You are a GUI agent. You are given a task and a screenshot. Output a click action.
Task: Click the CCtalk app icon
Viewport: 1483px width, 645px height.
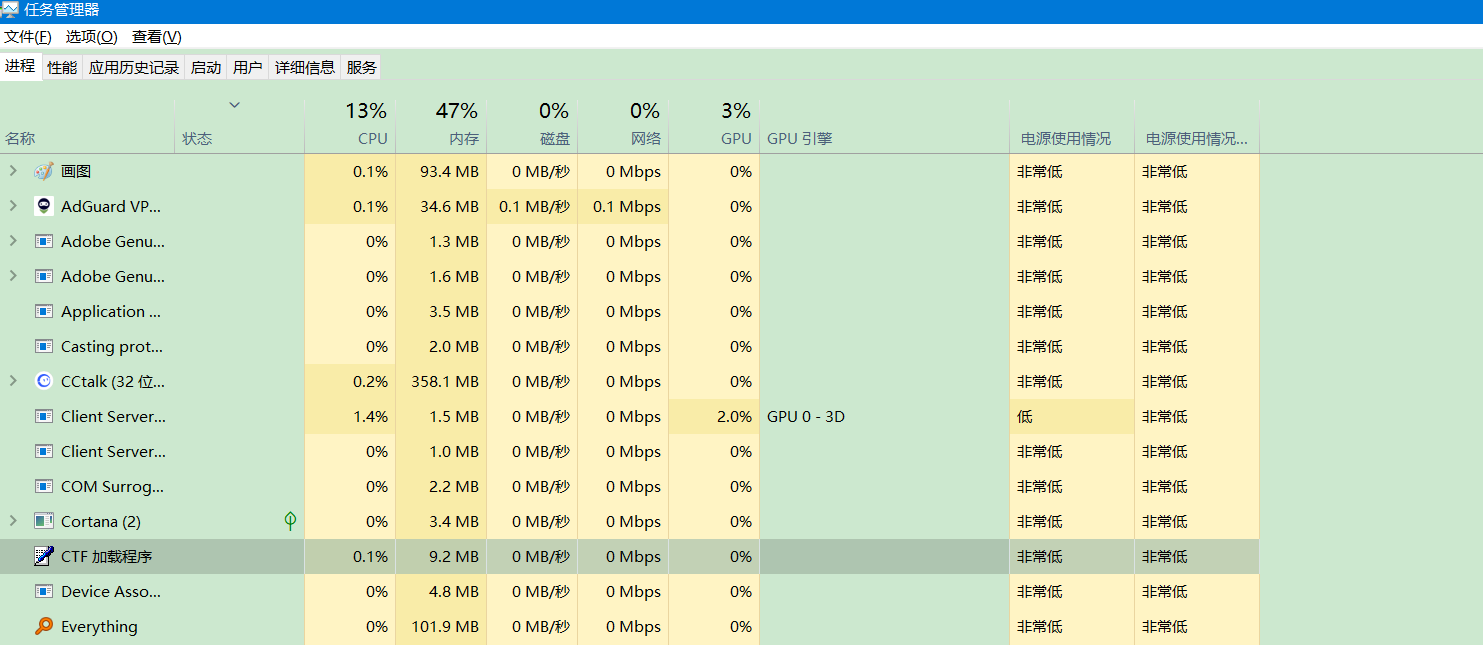pos(43,381)
